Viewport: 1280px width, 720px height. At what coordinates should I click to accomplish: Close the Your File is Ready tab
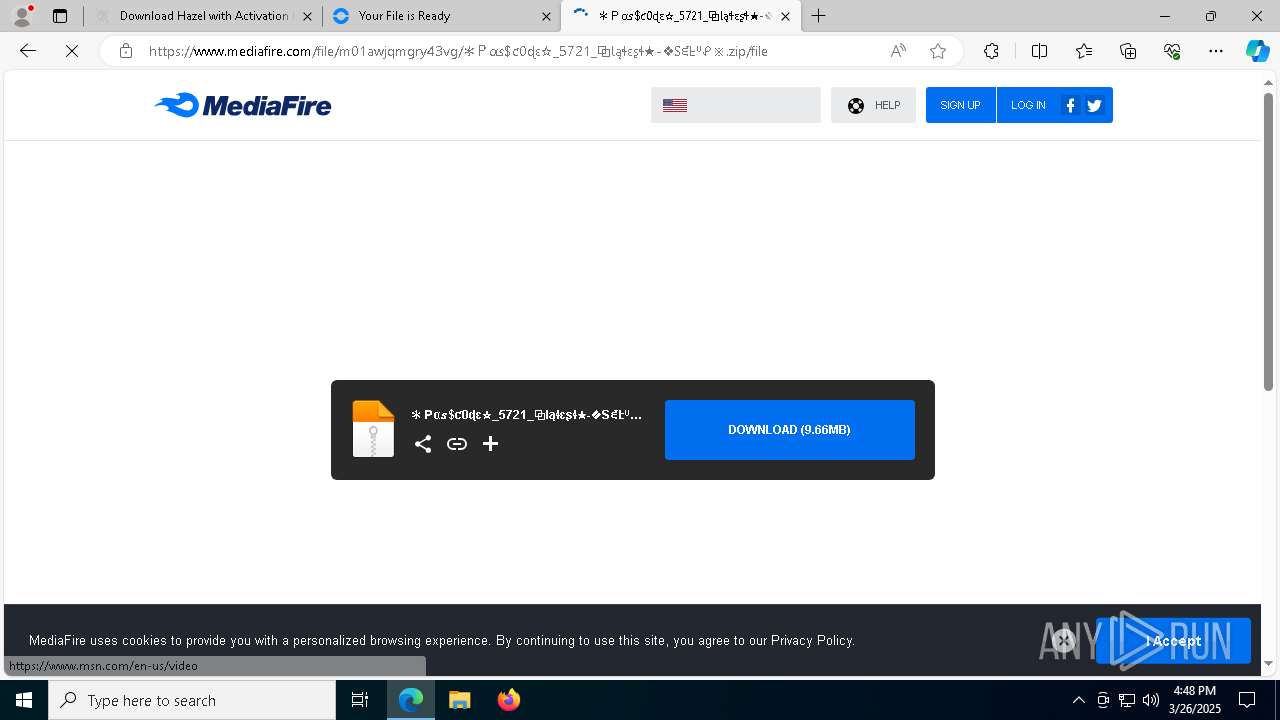[546, 16]
